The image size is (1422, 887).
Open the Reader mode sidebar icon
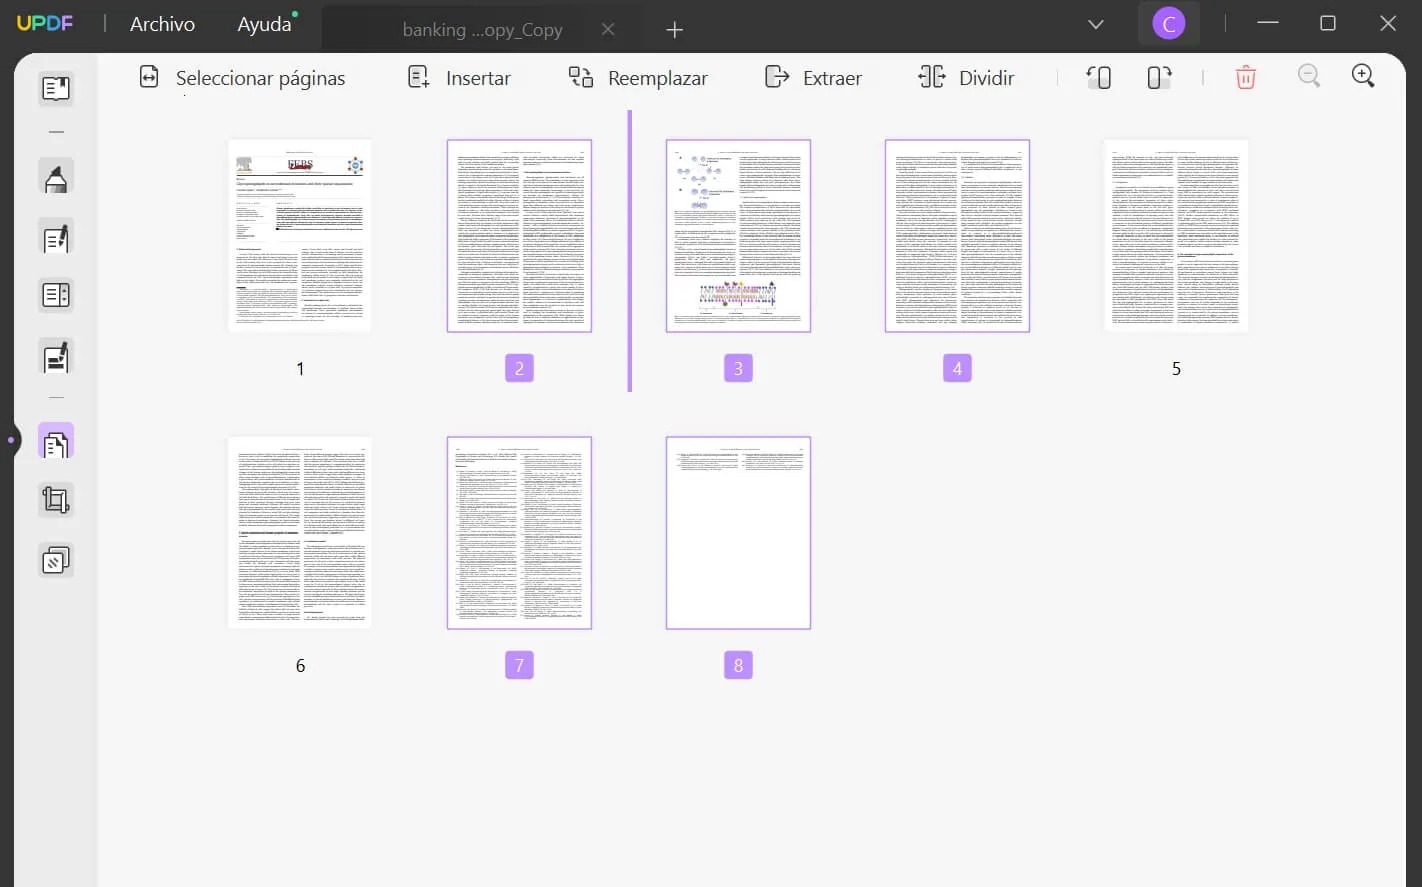(56, 89)
